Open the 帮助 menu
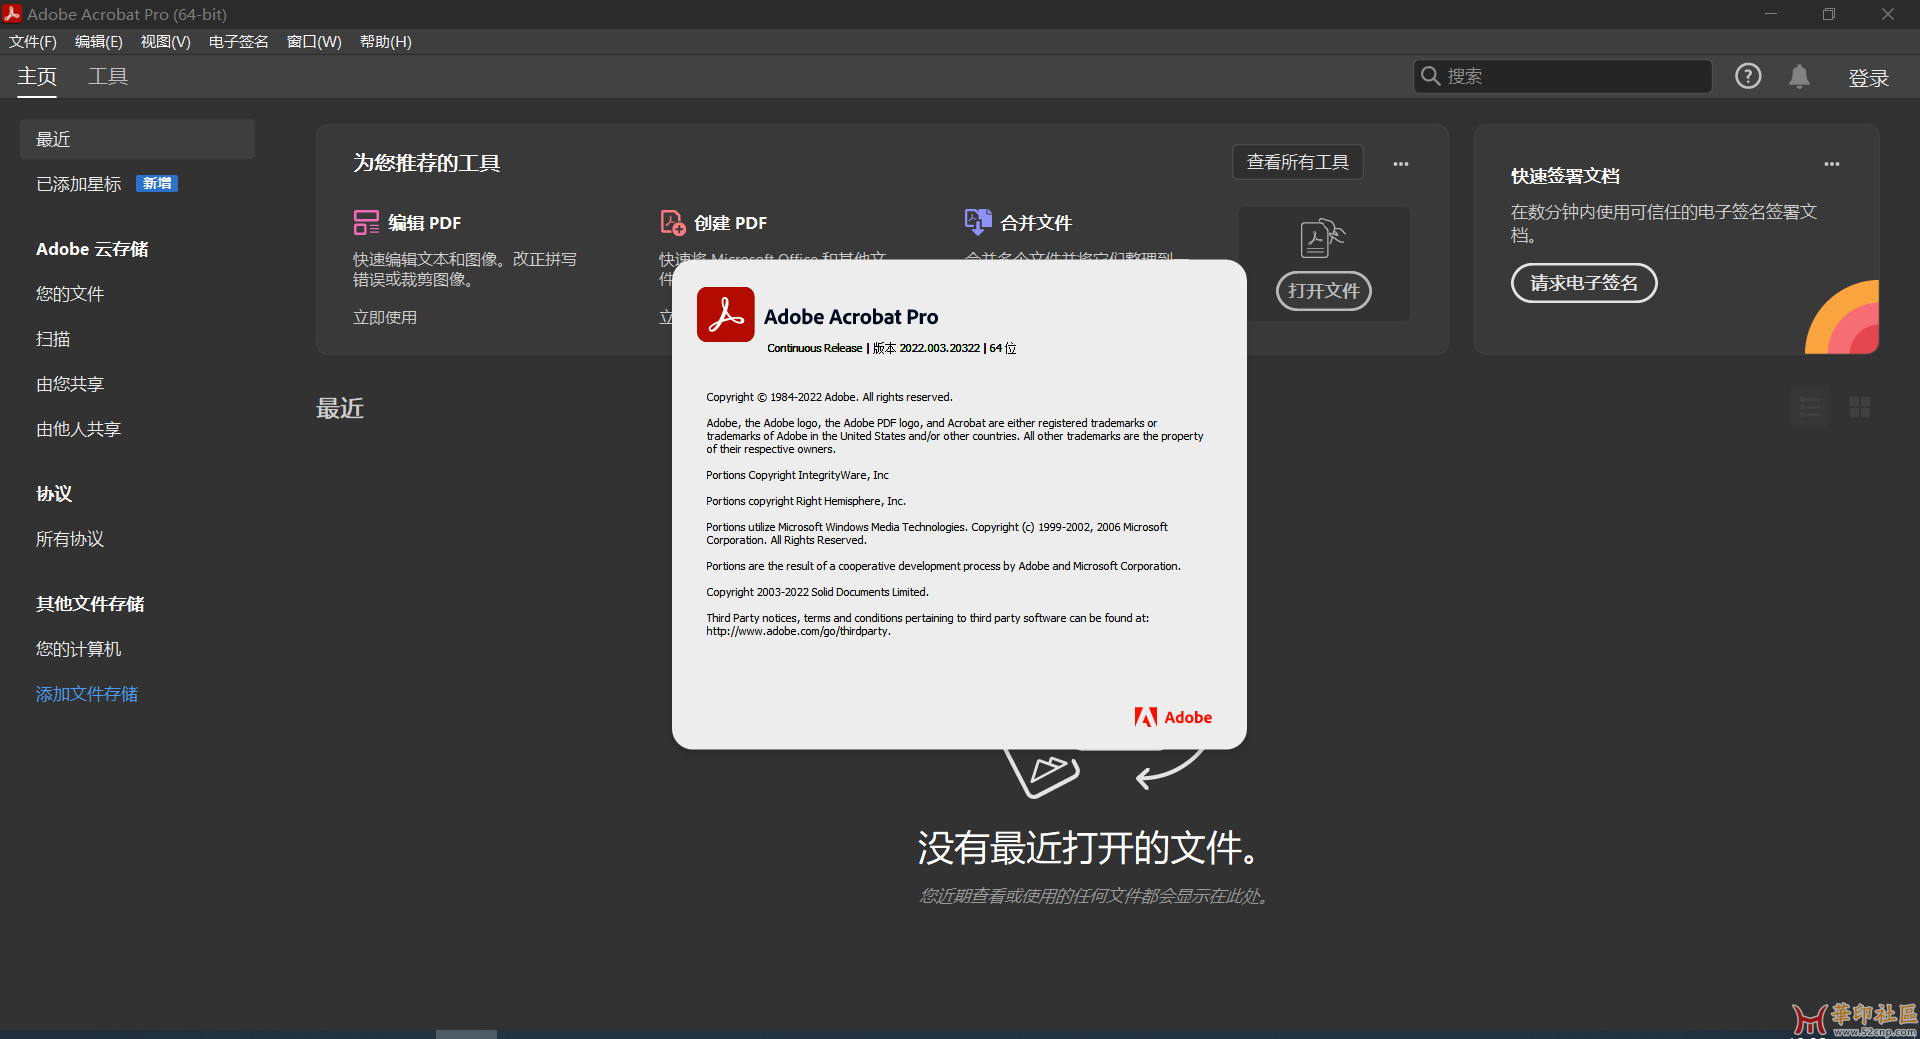 click(x=385, y=42)
